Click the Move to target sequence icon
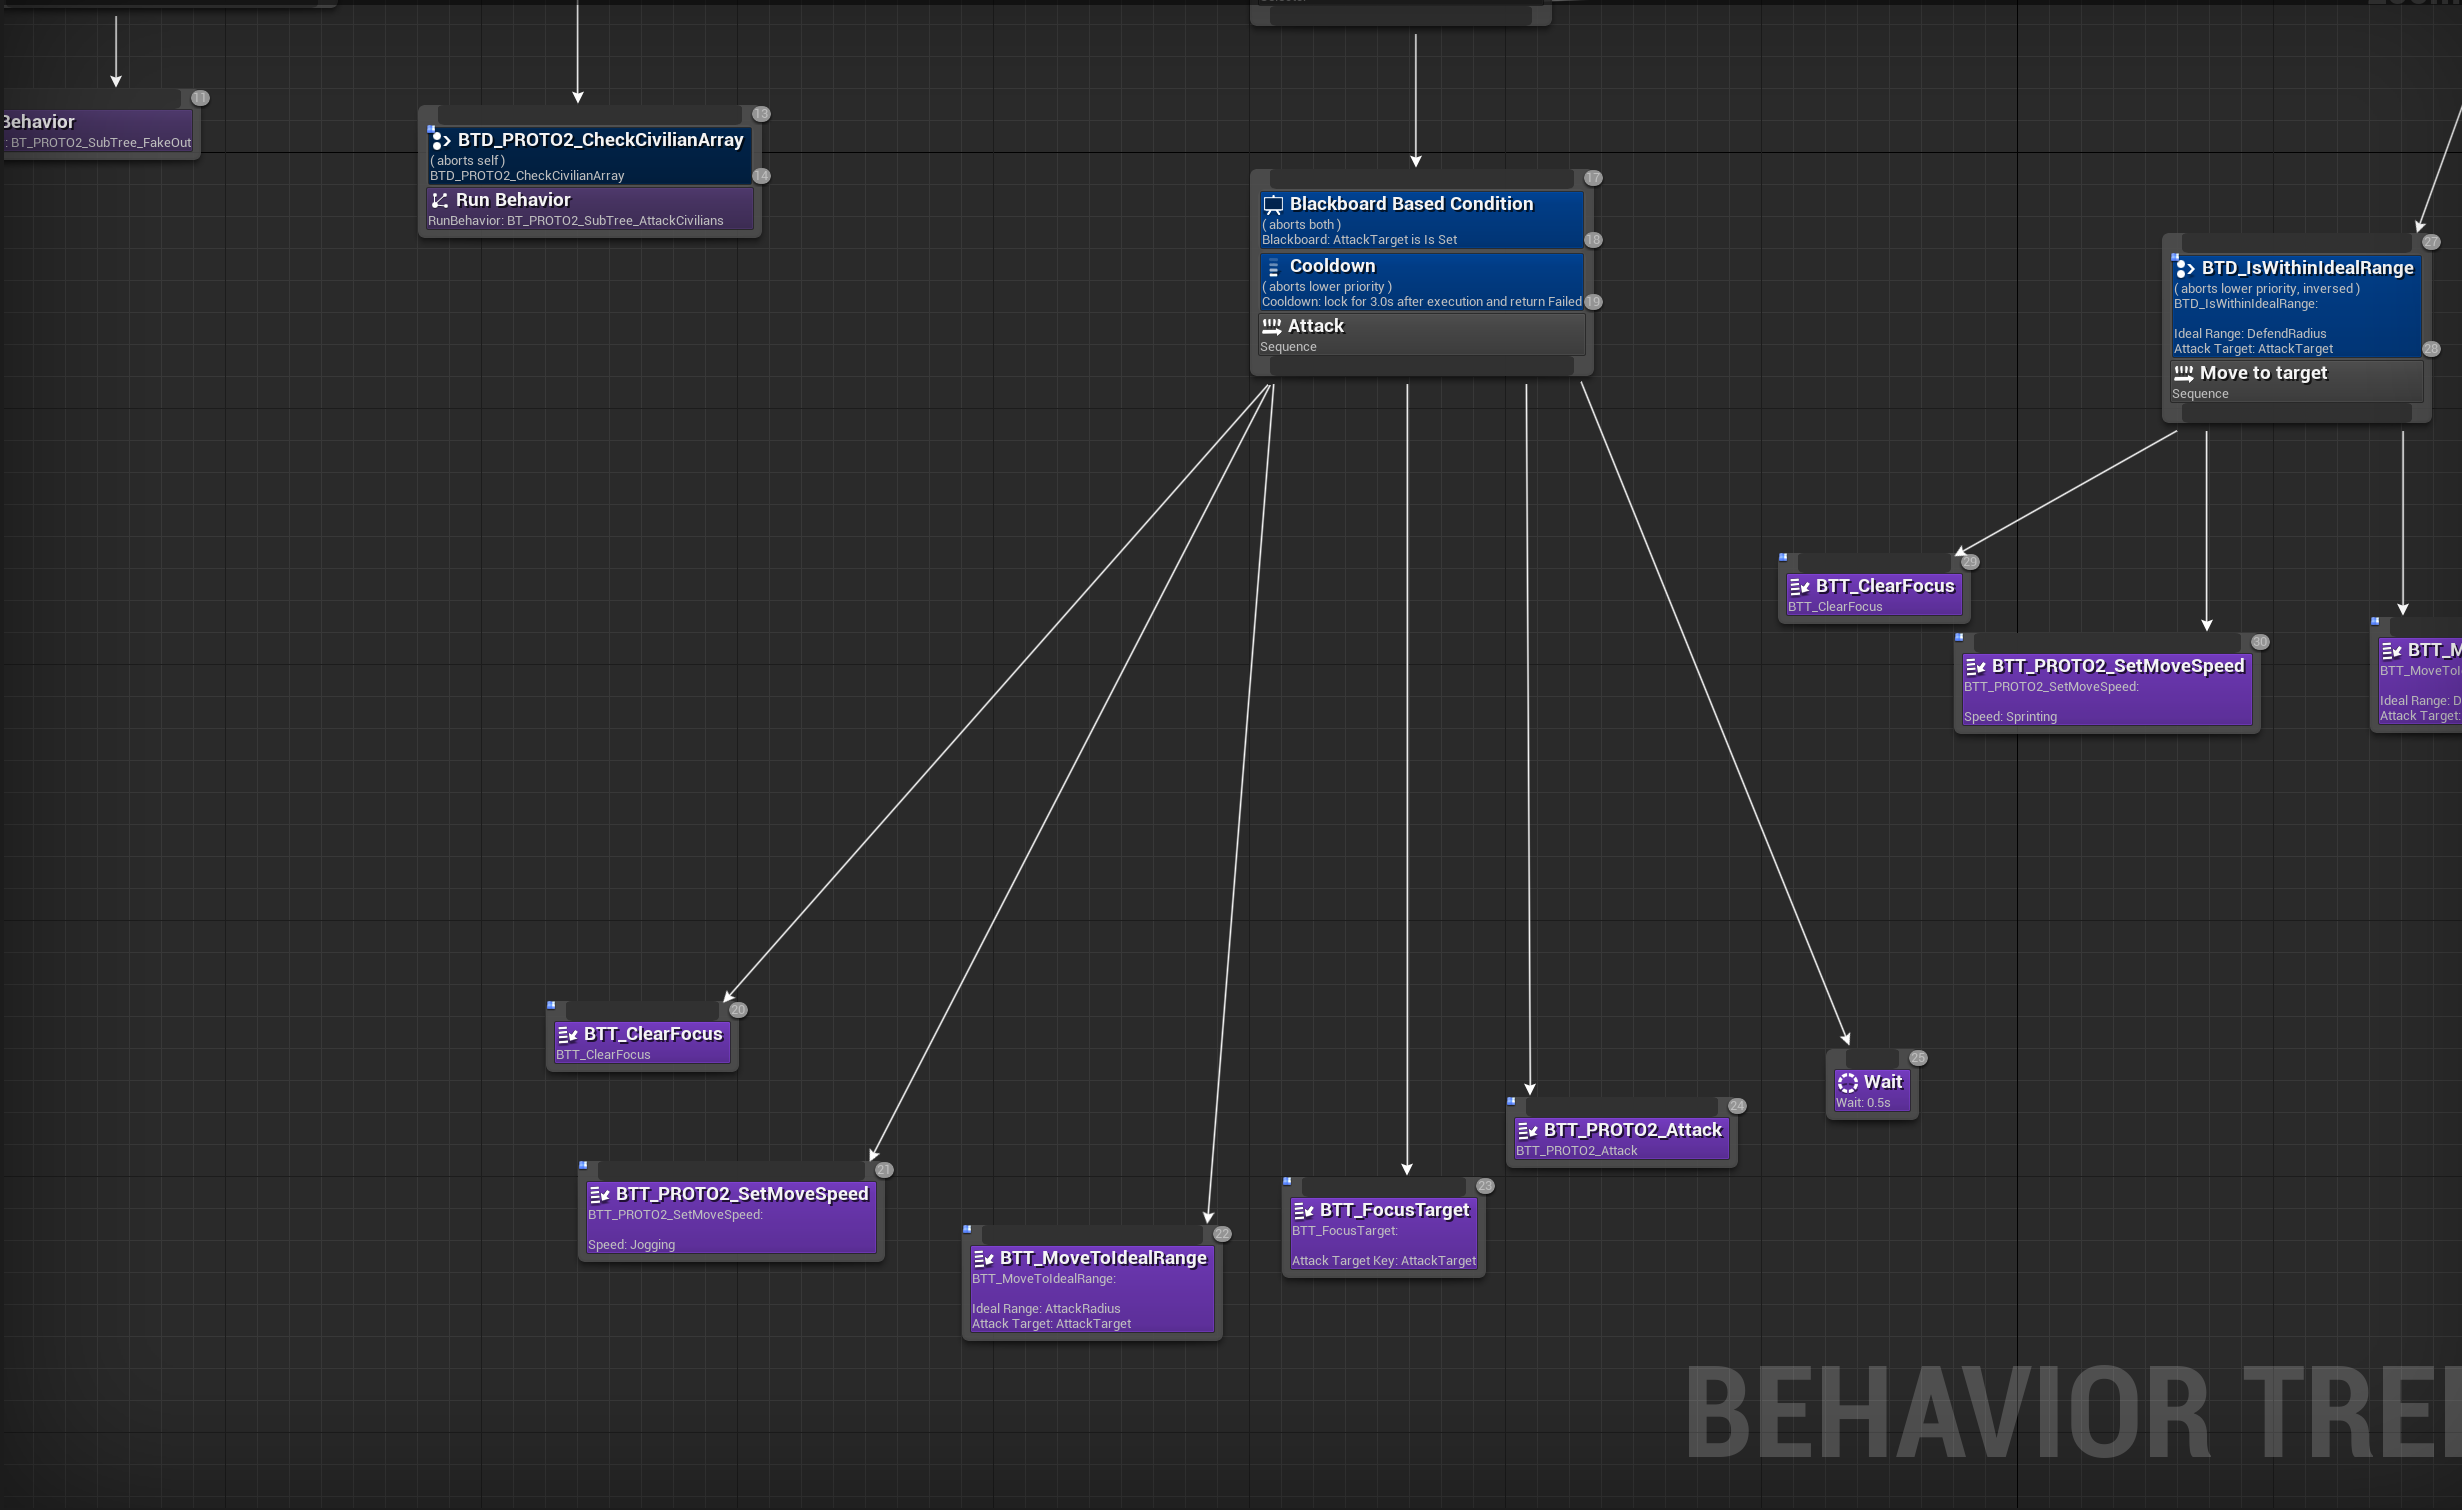Screen dimensions: 2462x1510 (2183, 373)
